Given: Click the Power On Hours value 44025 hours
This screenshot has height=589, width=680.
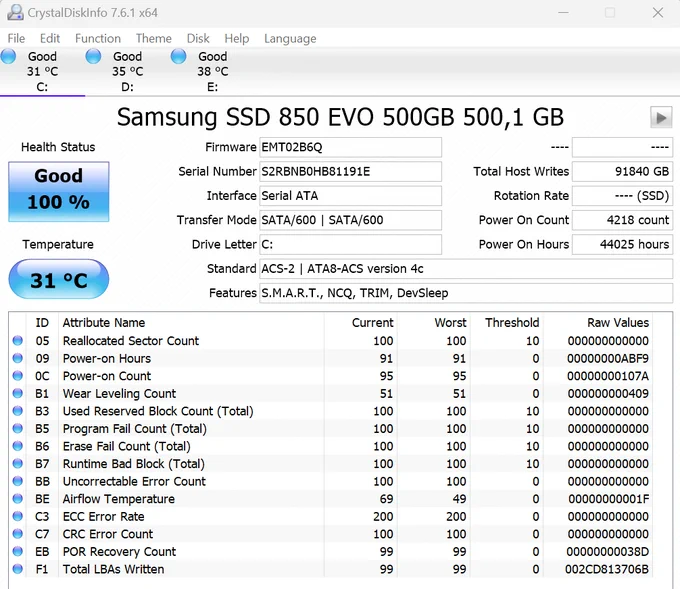Looking at the screenshot, I should click(x=622, y=245).
